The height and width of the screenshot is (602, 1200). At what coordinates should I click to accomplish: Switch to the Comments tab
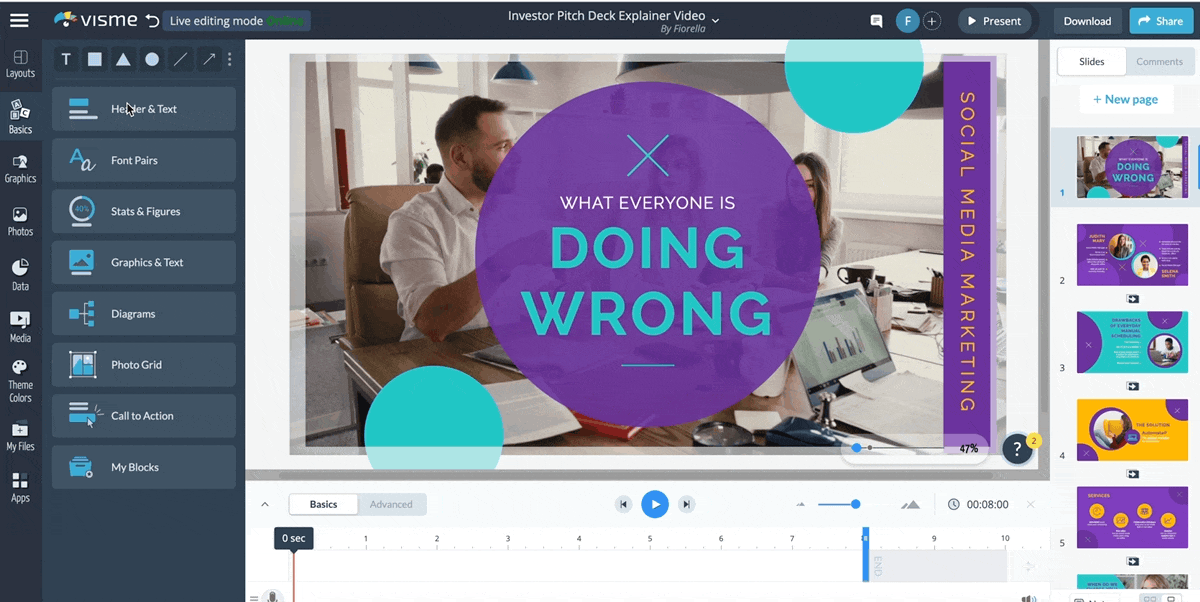[x=1159, y=61]
